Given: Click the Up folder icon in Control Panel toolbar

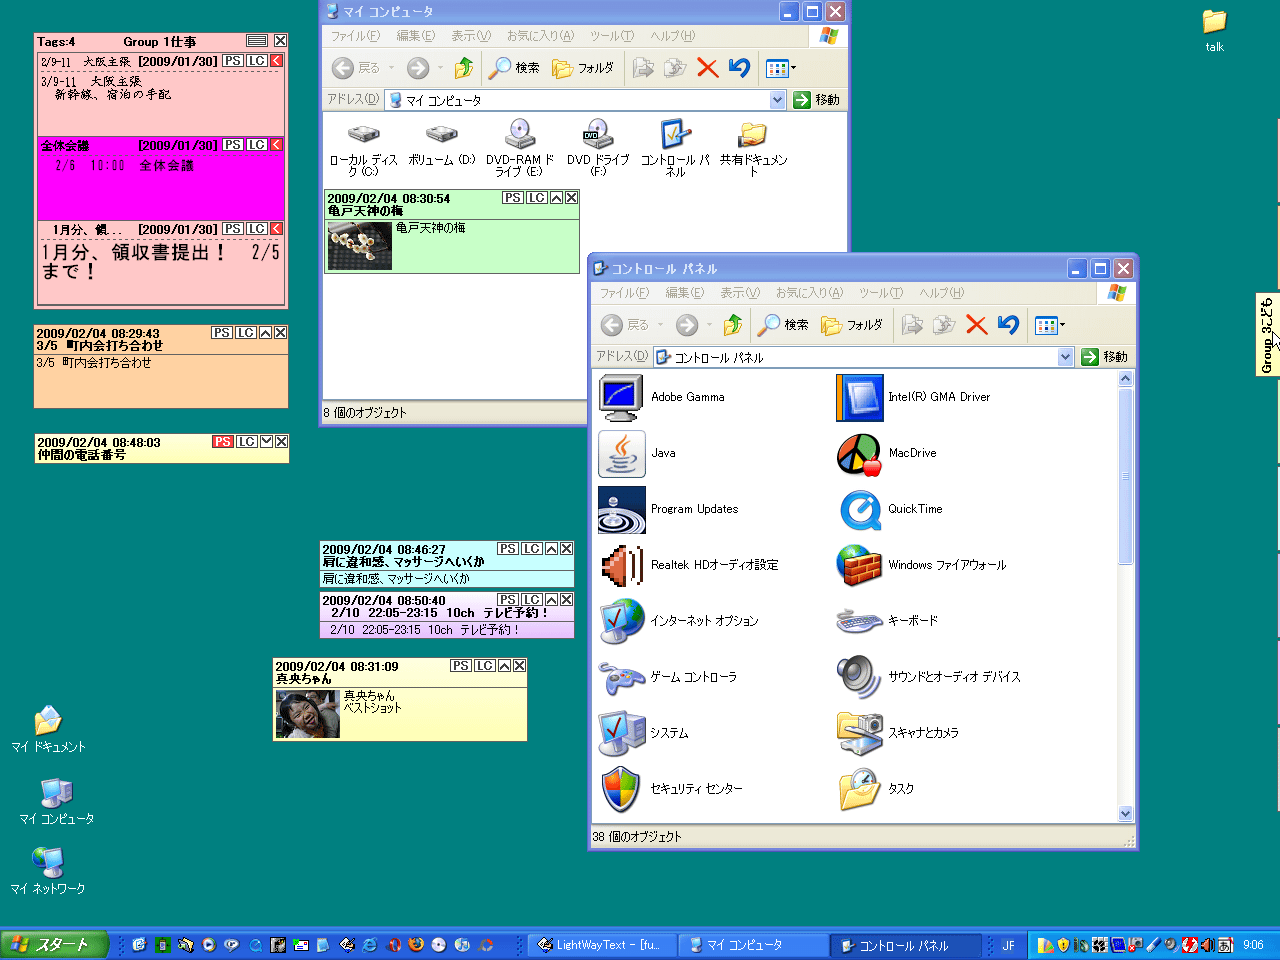Looking at the screenshot, I should pyautogui.click(x=733, y=325).
